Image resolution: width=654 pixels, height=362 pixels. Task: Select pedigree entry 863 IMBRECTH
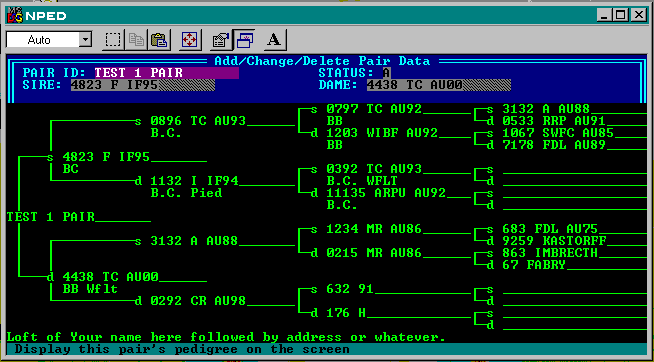coord(550,253)
